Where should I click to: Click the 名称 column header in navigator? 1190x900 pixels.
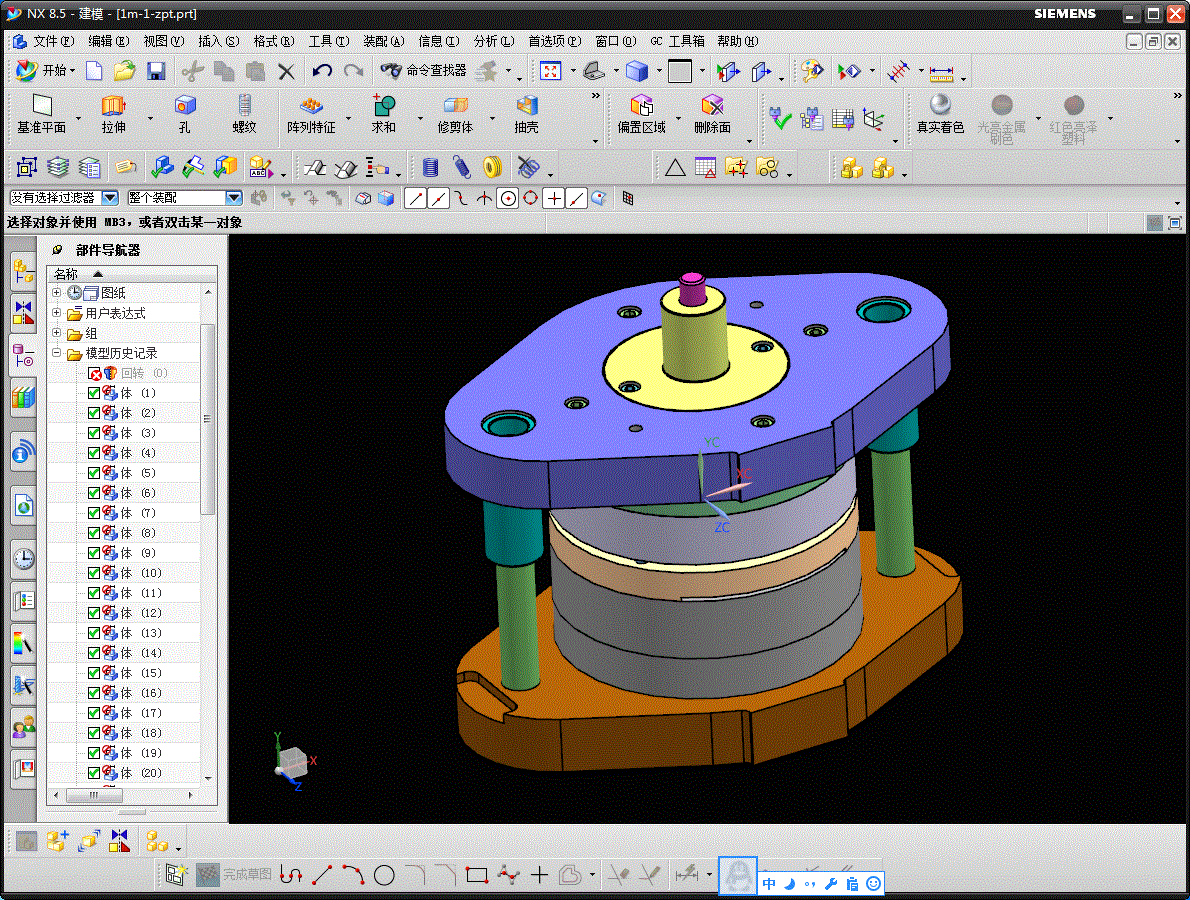click(x=66, y=274)
